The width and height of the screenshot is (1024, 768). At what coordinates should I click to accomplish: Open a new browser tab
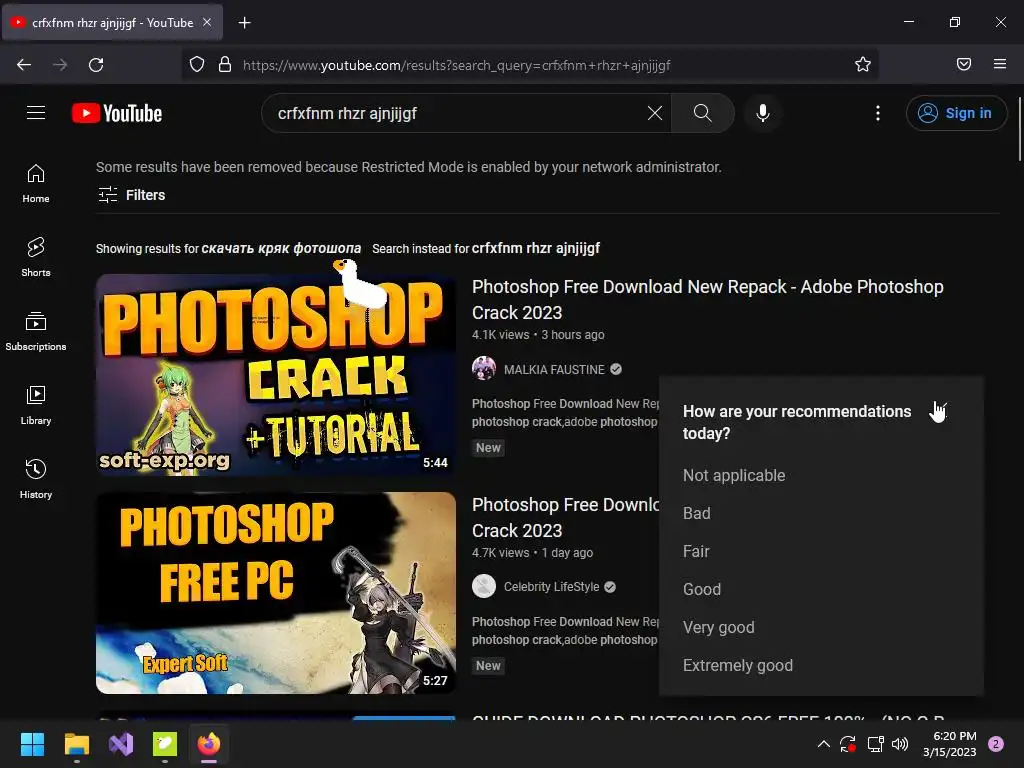244,23
